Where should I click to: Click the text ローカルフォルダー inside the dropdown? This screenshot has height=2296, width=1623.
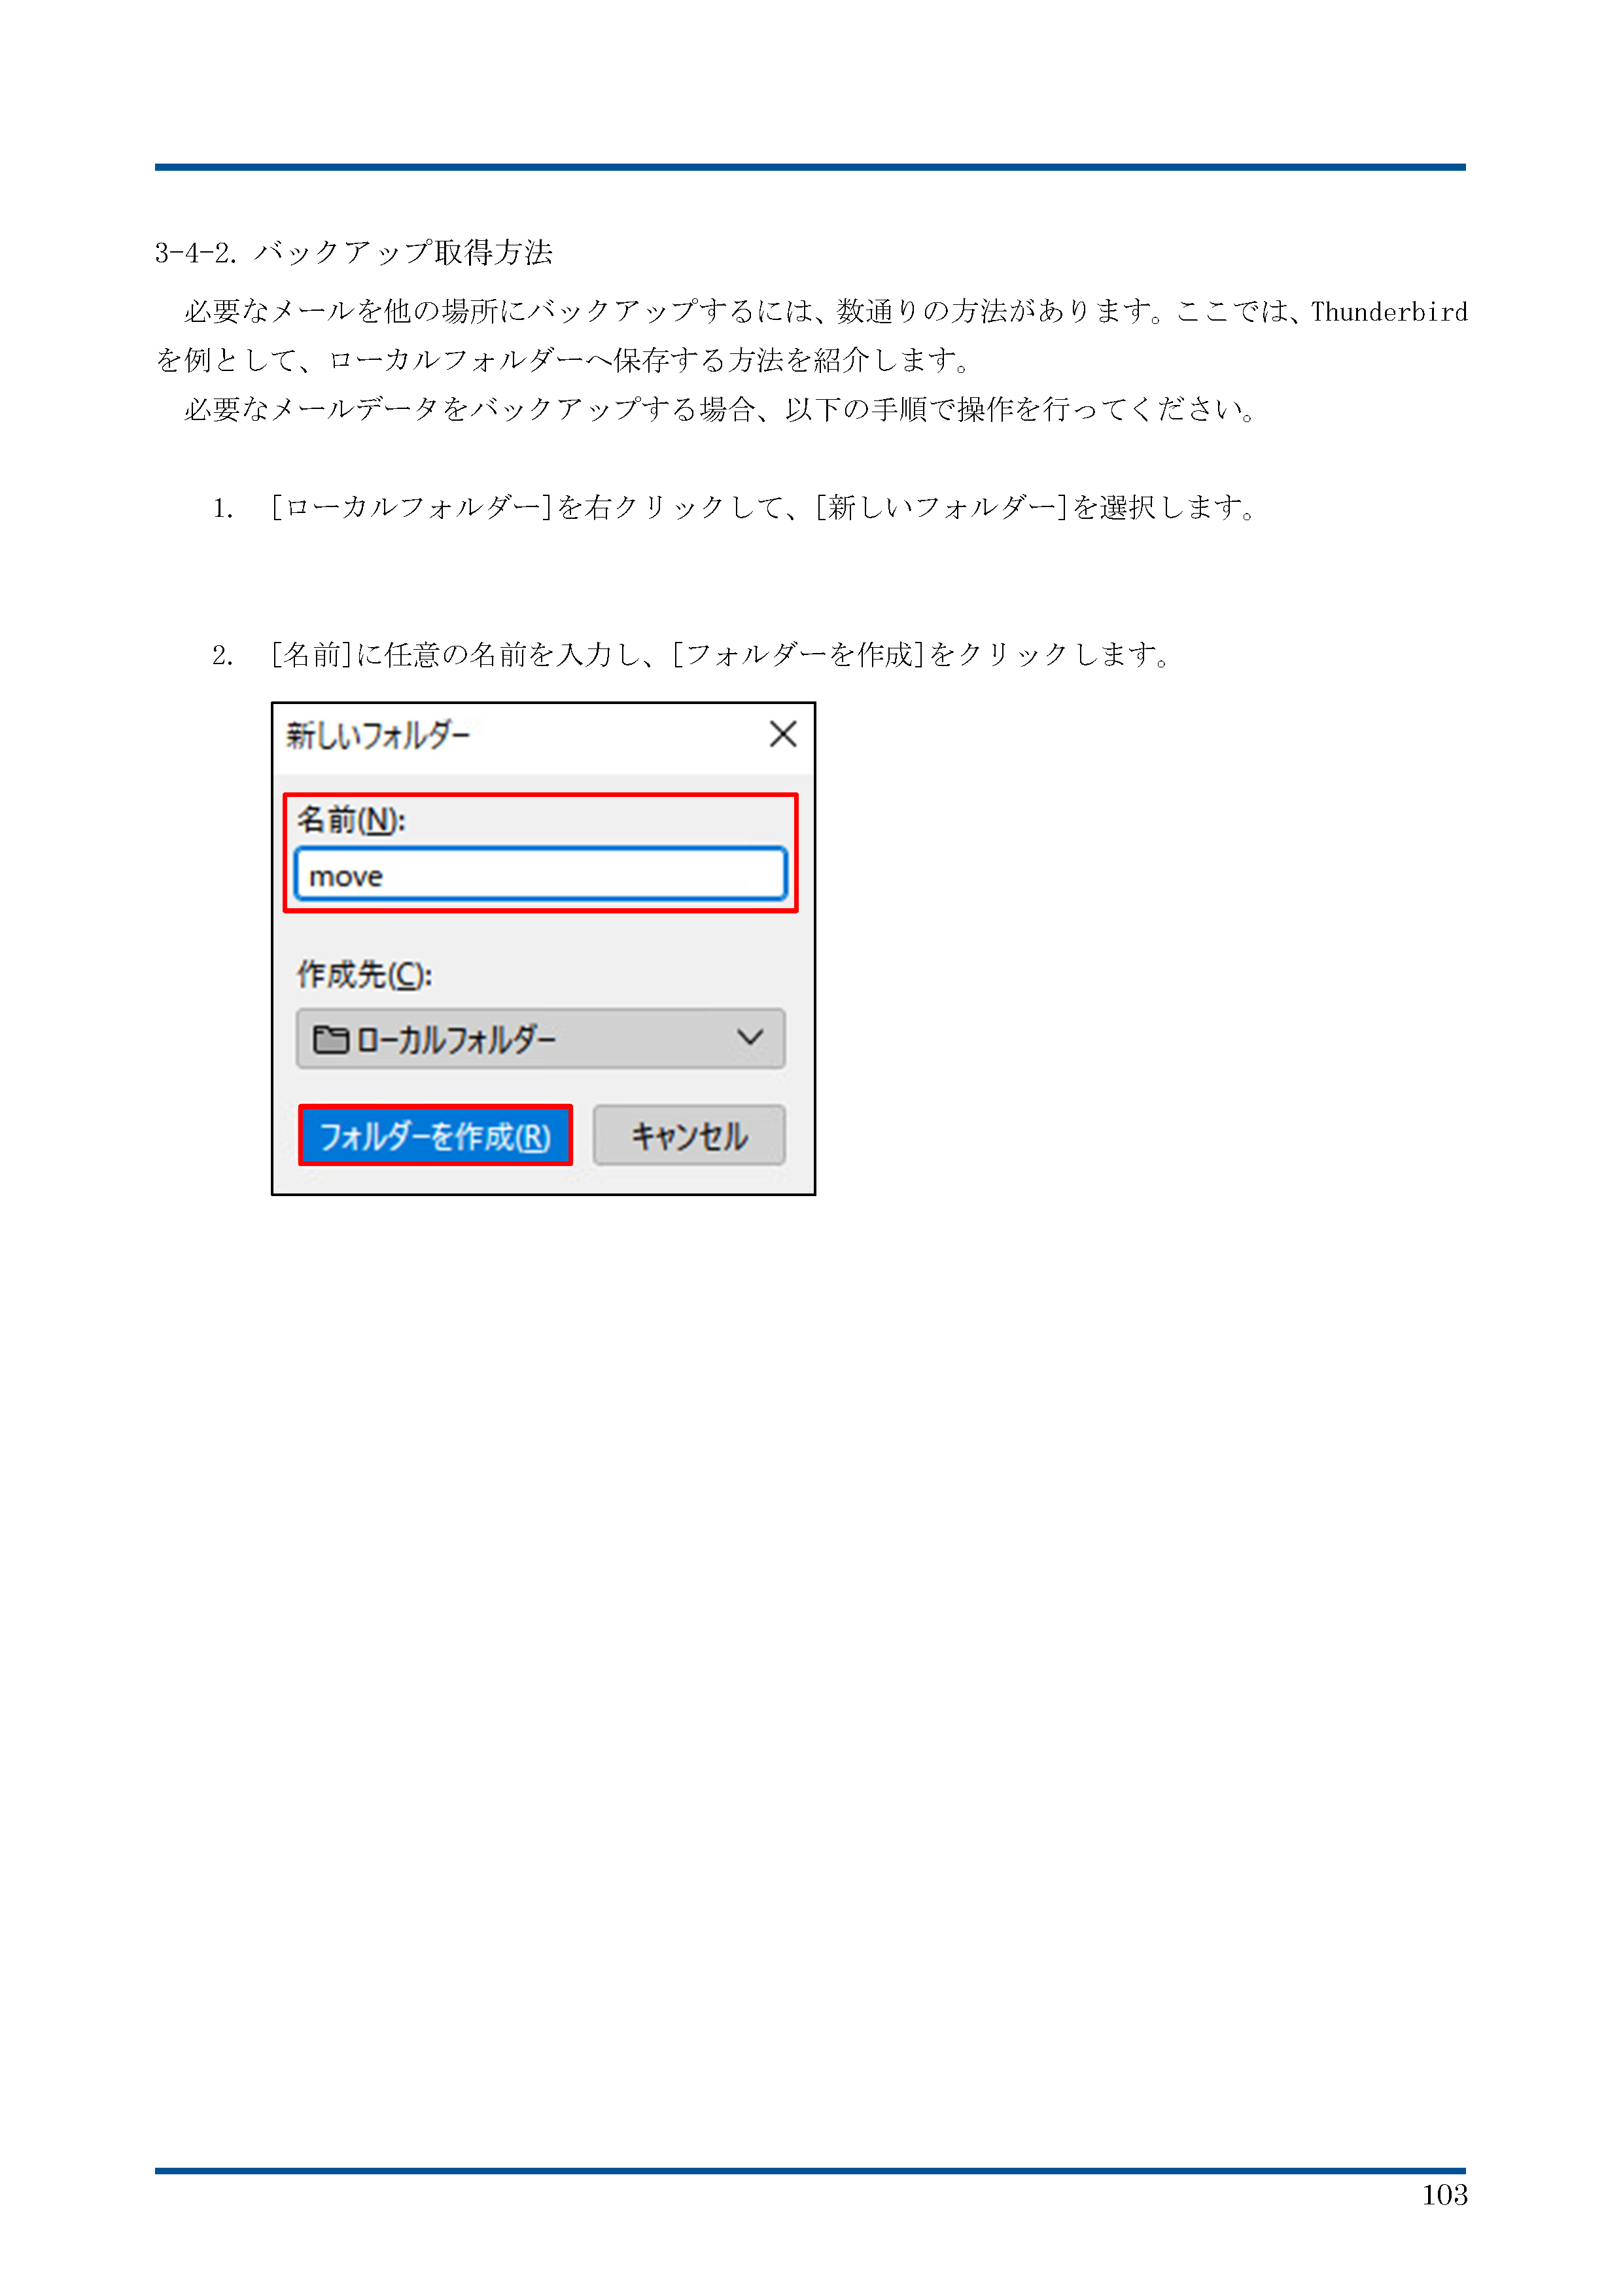coord(456,1040)
